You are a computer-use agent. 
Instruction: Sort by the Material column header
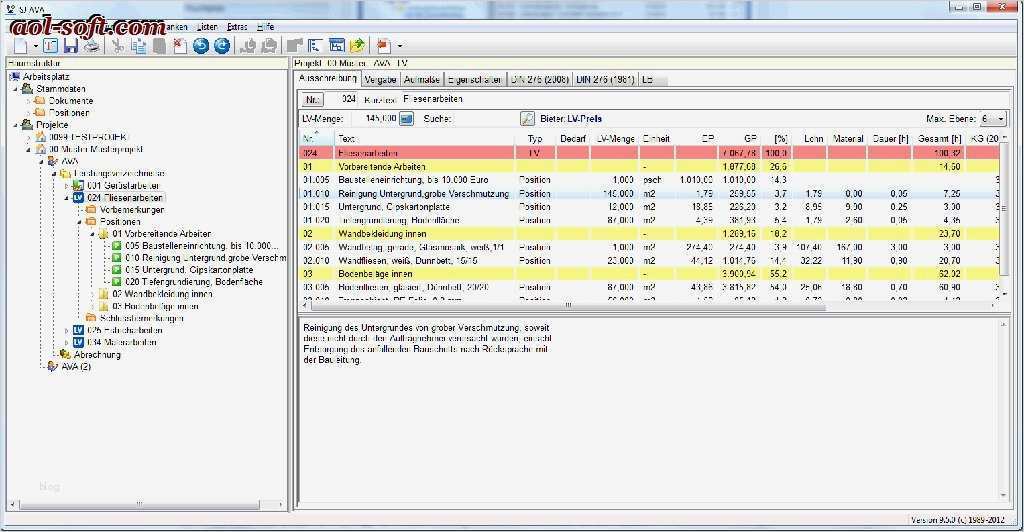point(847,138)
